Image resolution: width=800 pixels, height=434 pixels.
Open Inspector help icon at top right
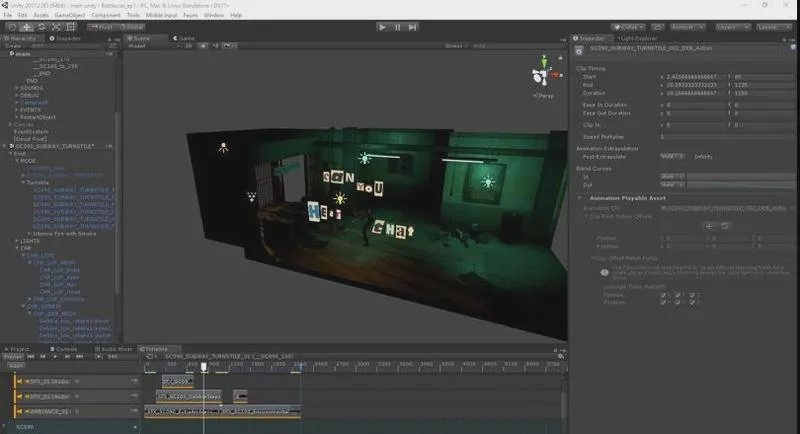click(x=793, y=47)
